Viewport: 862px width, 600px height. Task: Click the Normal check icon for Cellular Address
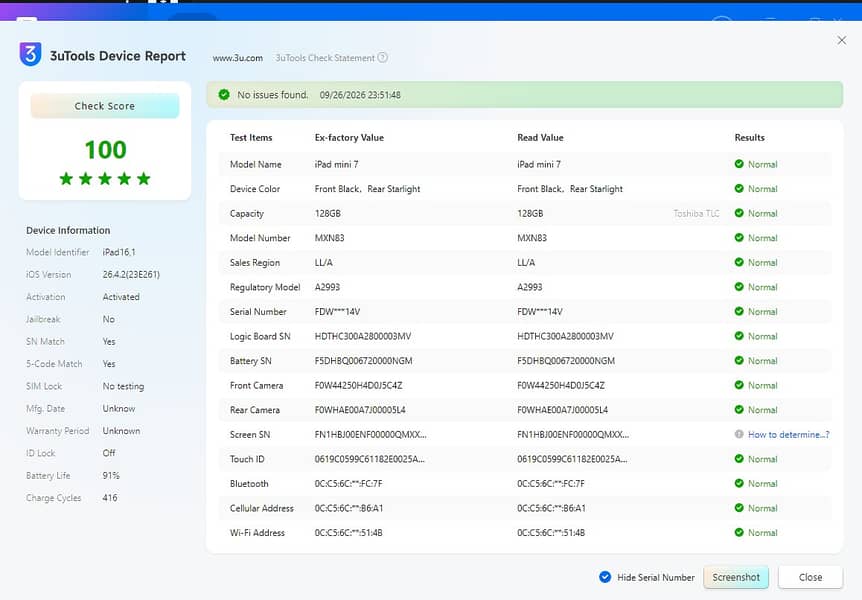[x=739, y=508]
